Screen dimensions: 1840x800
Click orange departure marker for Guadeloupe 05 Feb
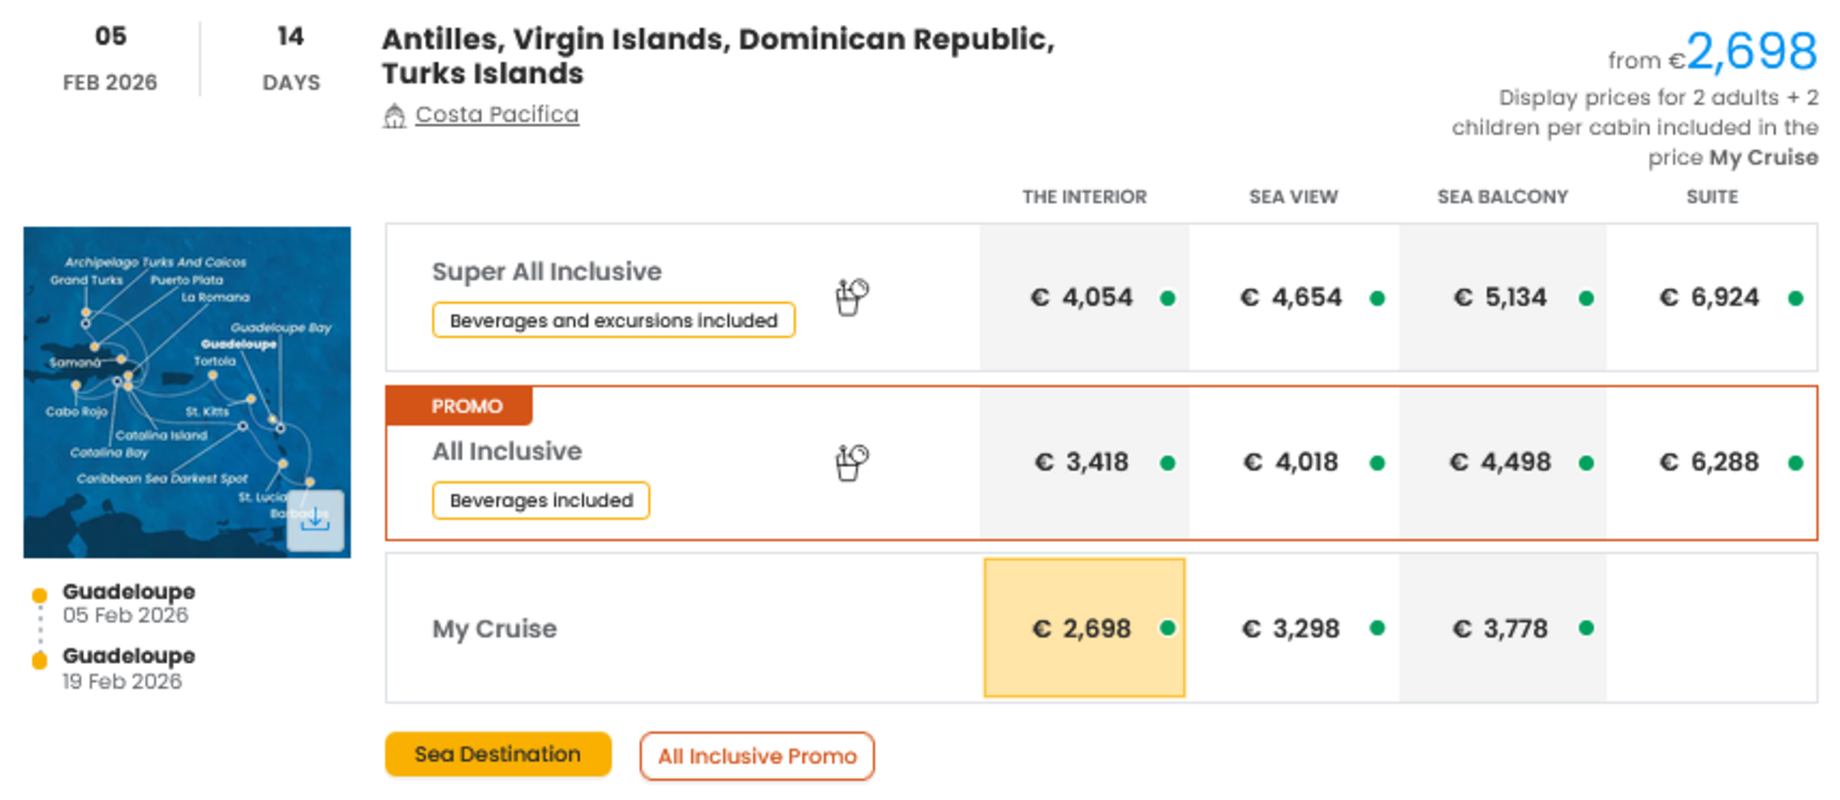pyautogui.click(x=40, y=595)
